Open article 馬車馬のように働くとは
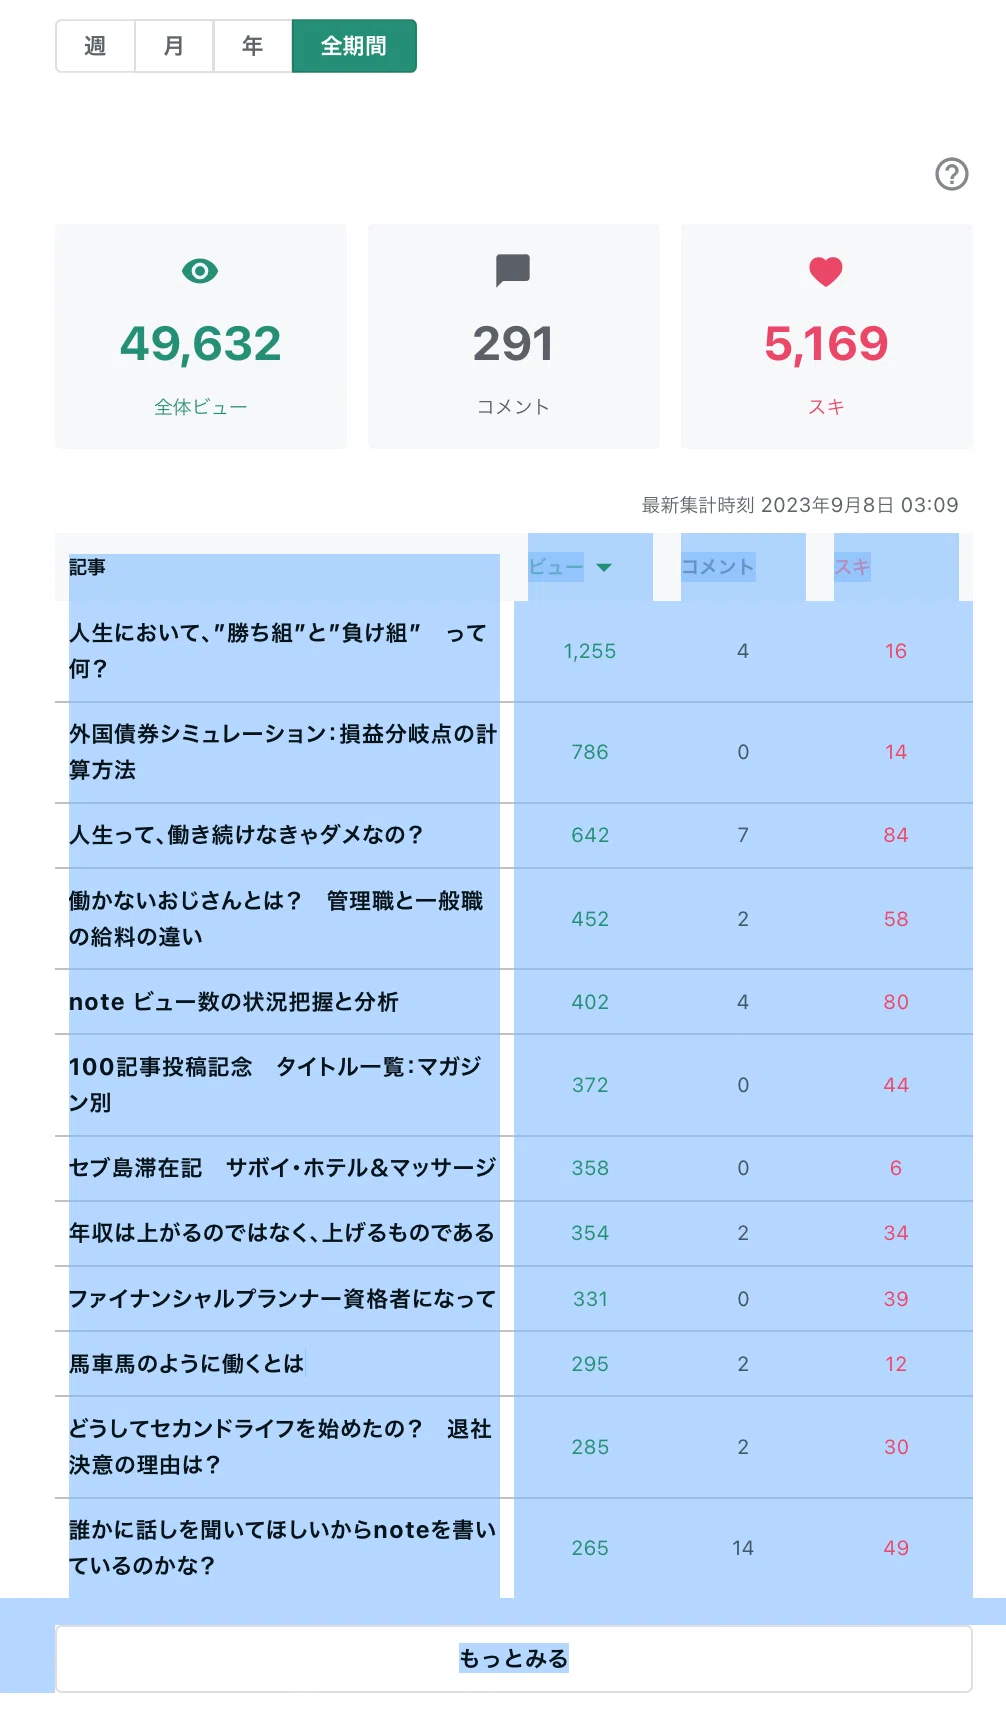Image resolution: width=1006 pixels, height=1720 pixels. [x=186, y=1364]
